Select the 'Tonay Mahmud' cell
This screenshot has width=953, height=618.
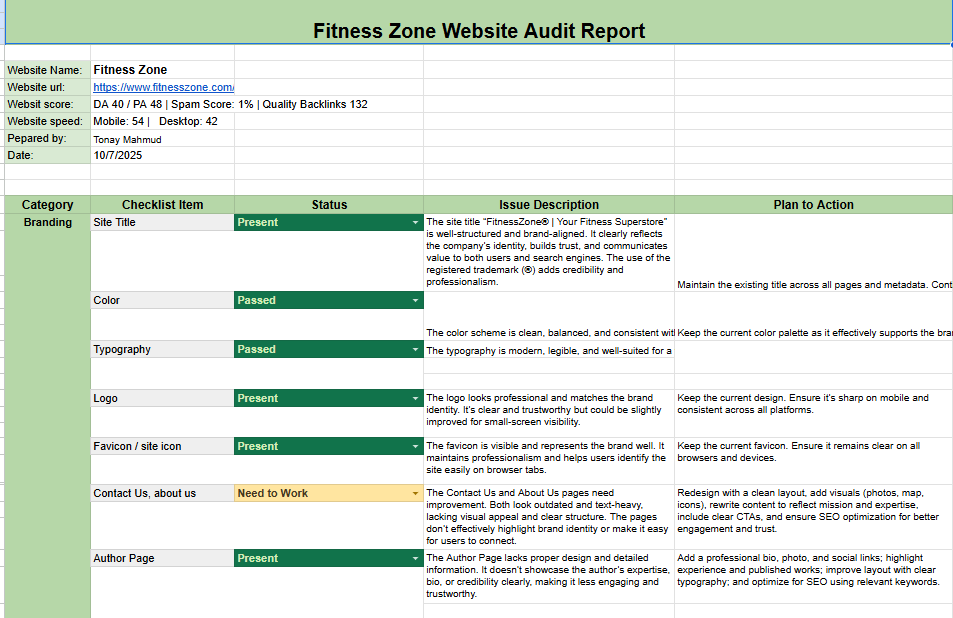click(x=127, y=140)
